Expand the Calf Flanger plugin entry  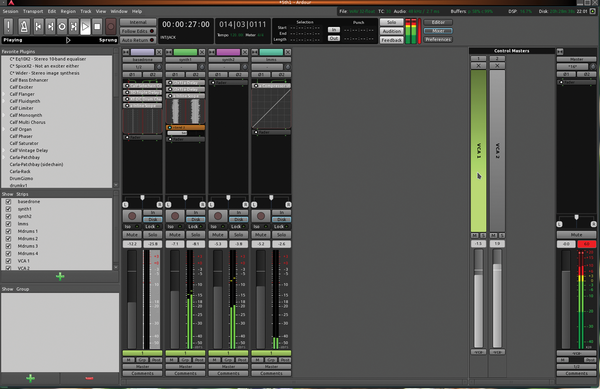pos(4,94)
